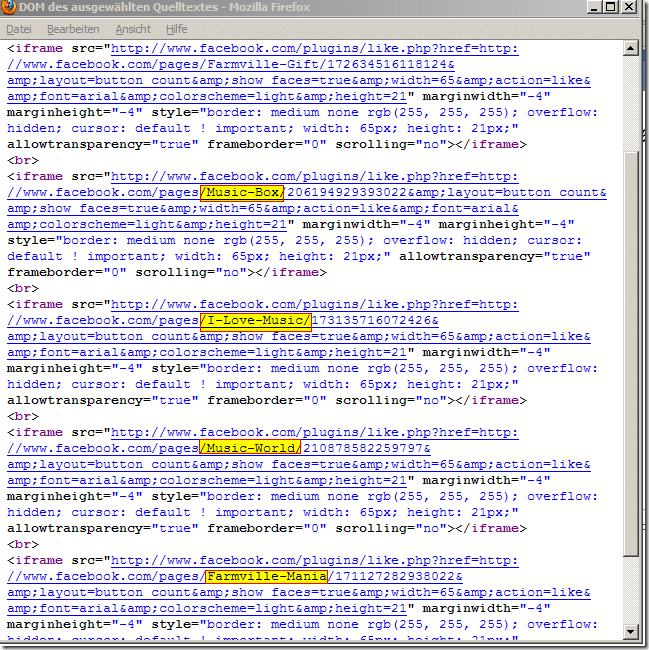
Task: Maximize the DOM source window
Action: [x=611, y=7]
